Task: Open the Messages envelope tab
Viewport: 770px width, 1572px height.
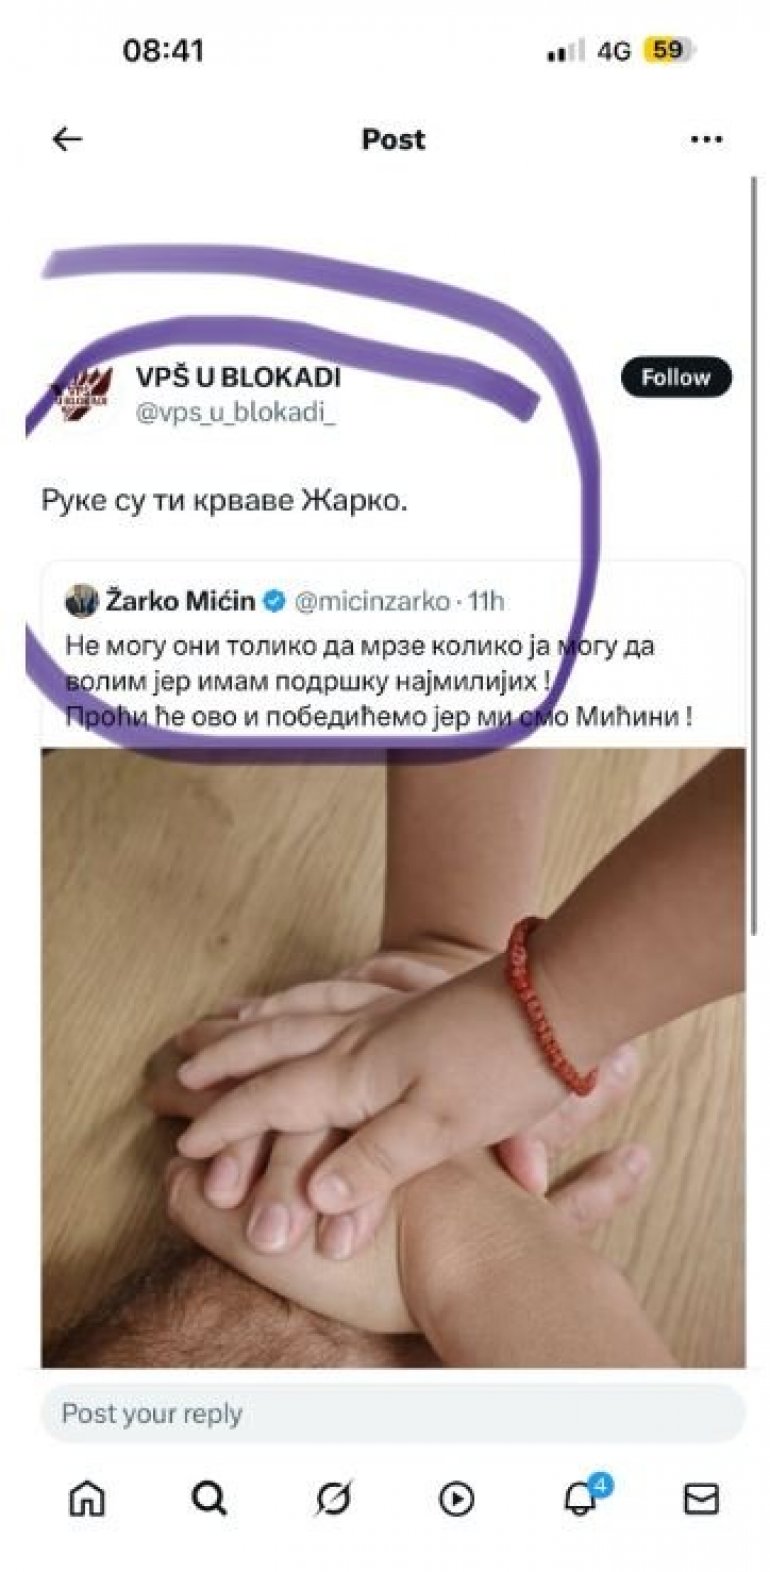Action: [x=701, y=1499]
